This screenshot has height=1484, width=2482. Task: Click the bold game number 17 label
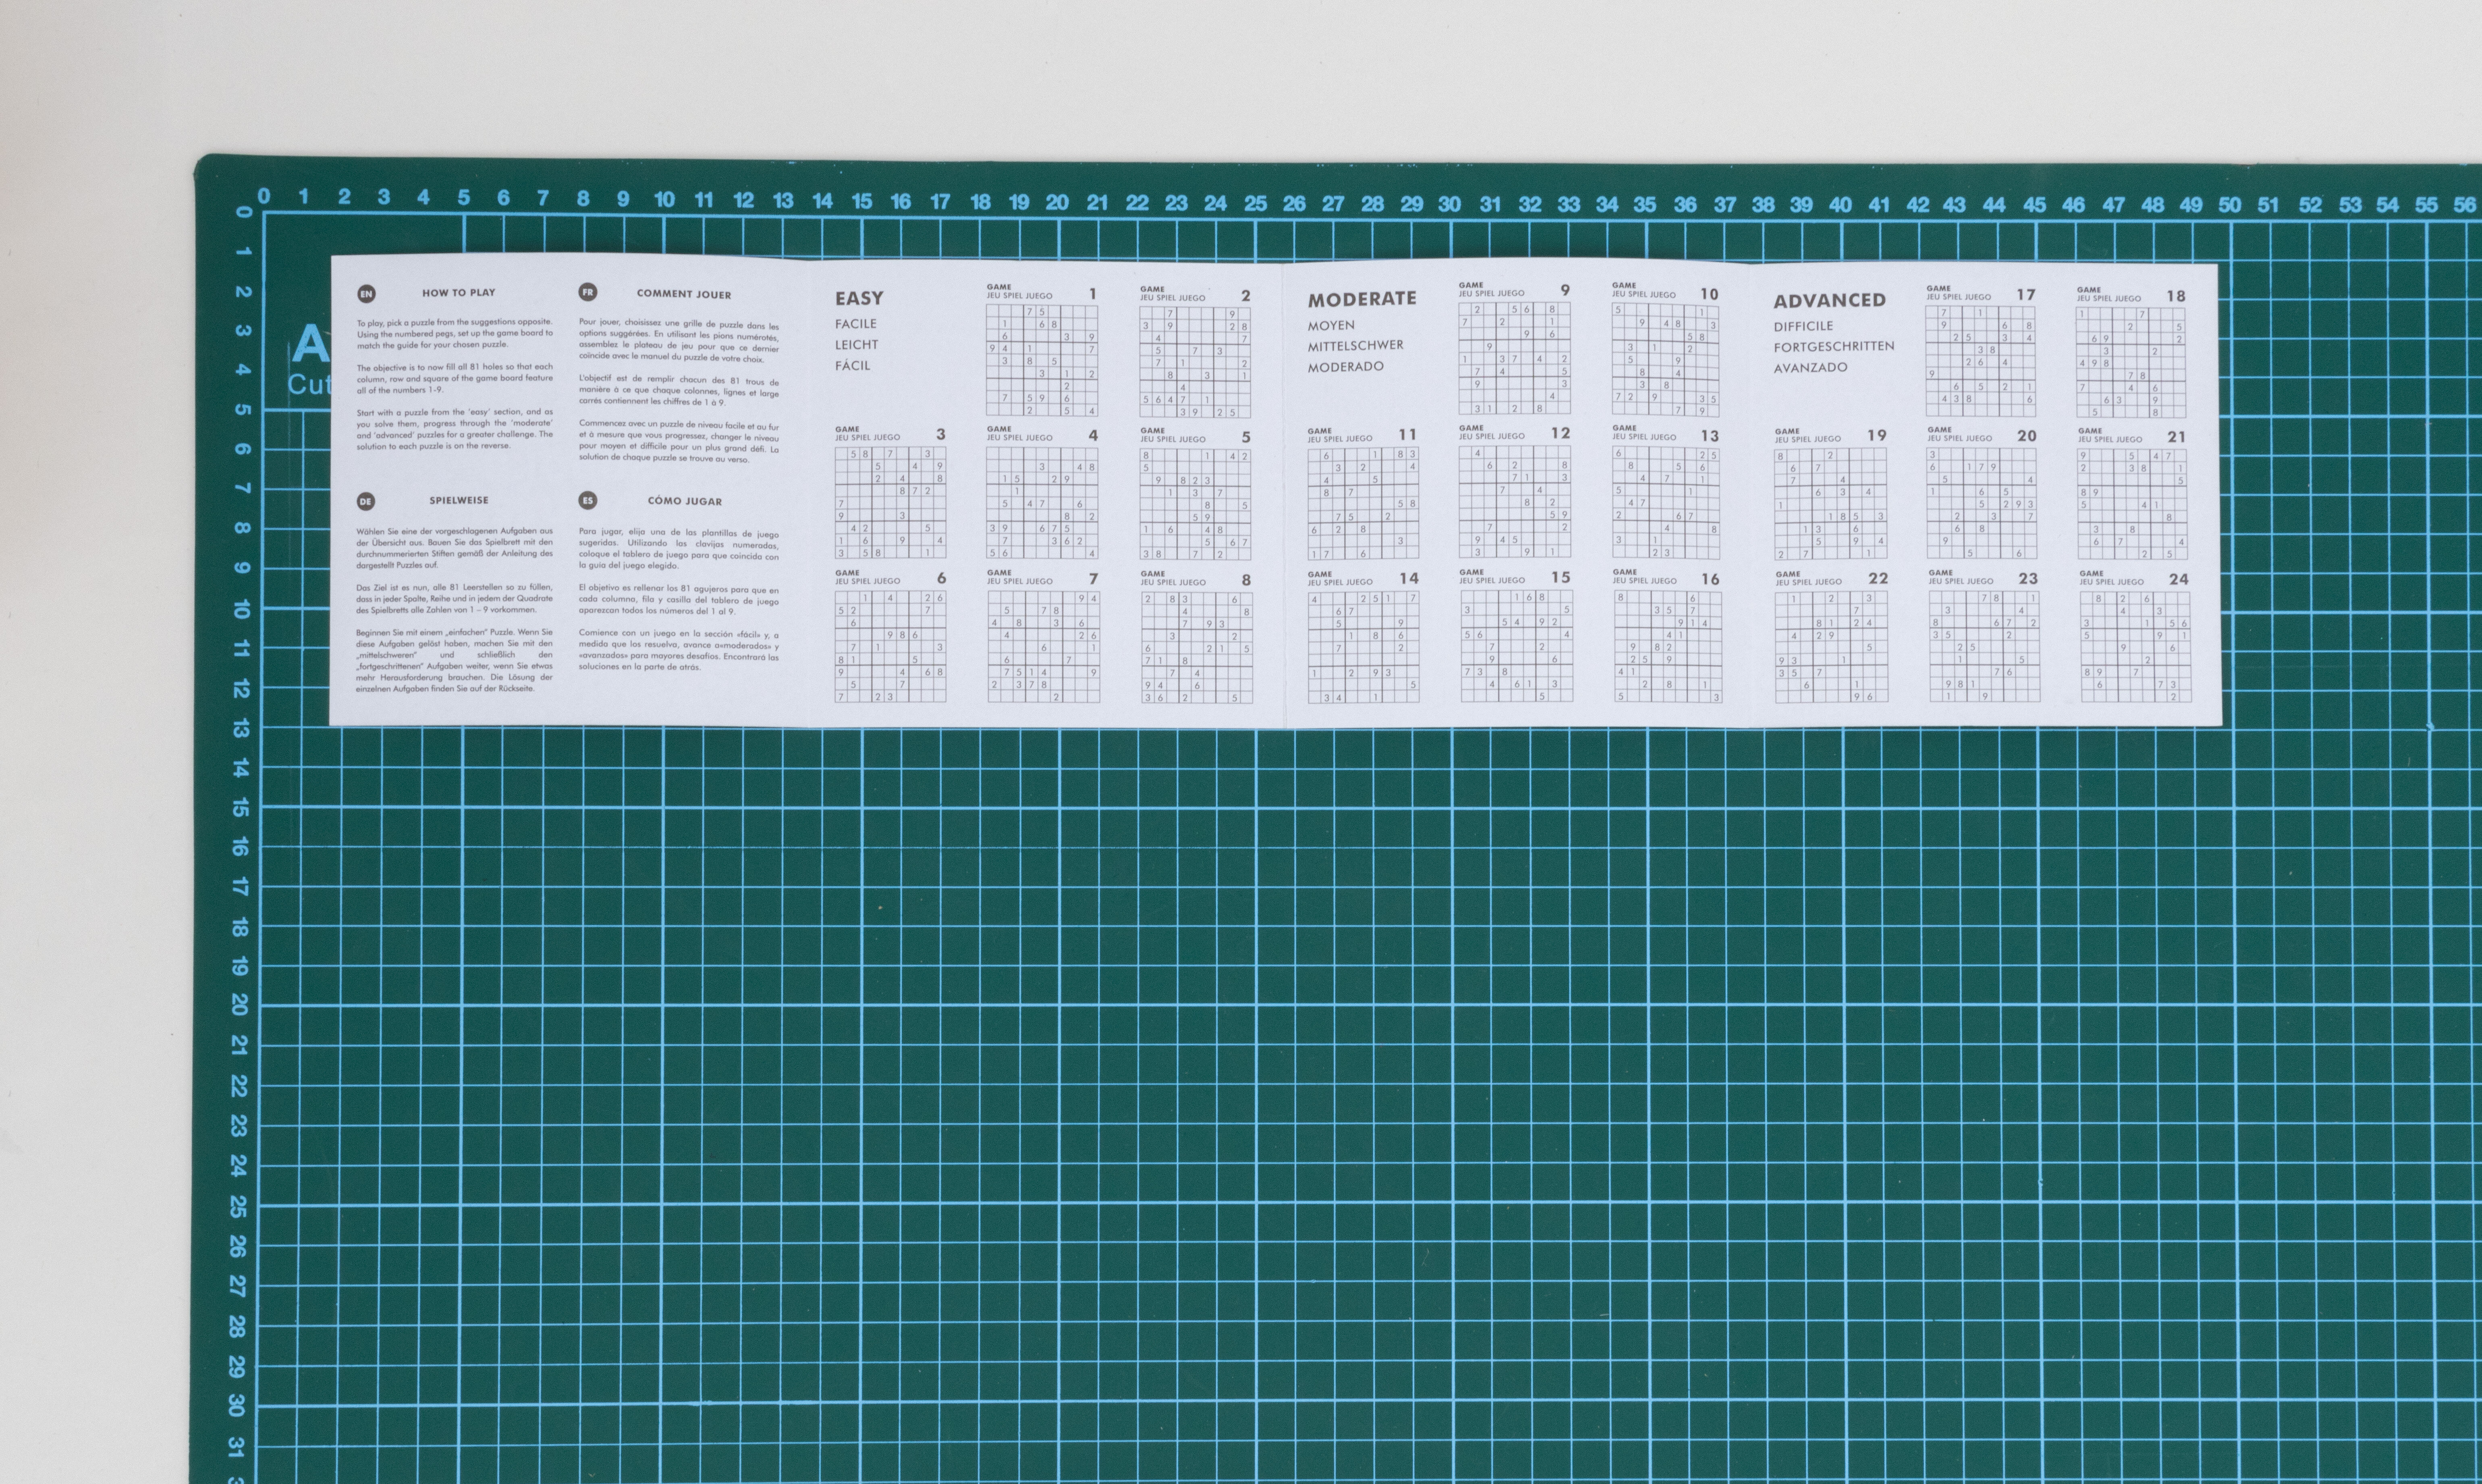pos(2025,295)
